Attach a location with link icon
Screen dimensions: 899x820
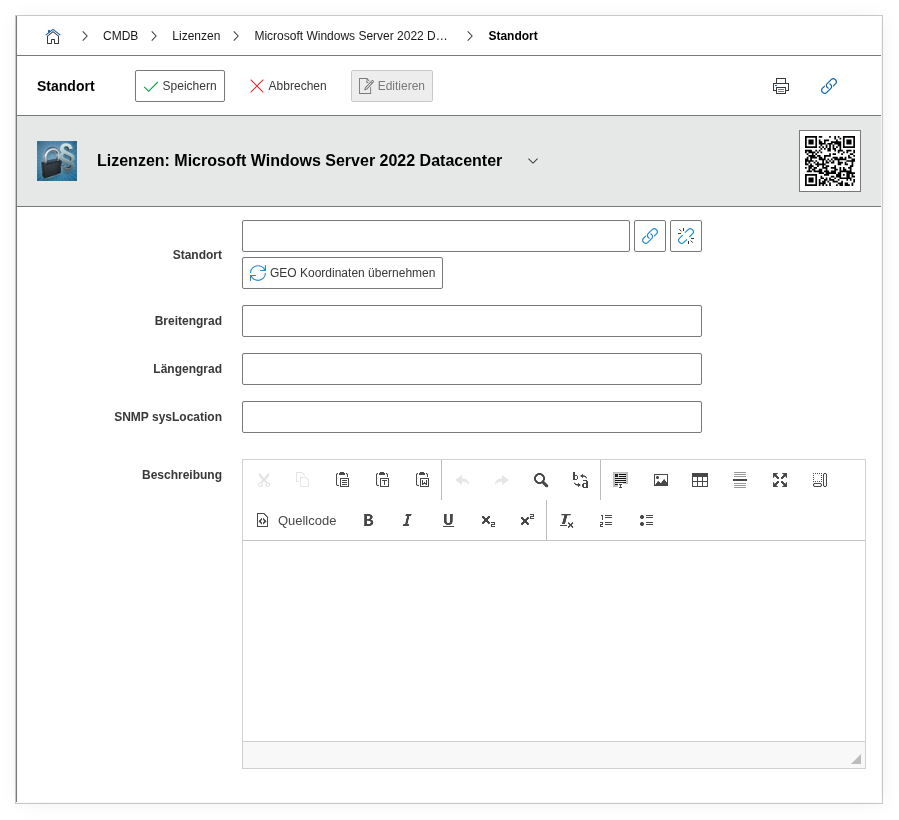[x=650, y=236]
